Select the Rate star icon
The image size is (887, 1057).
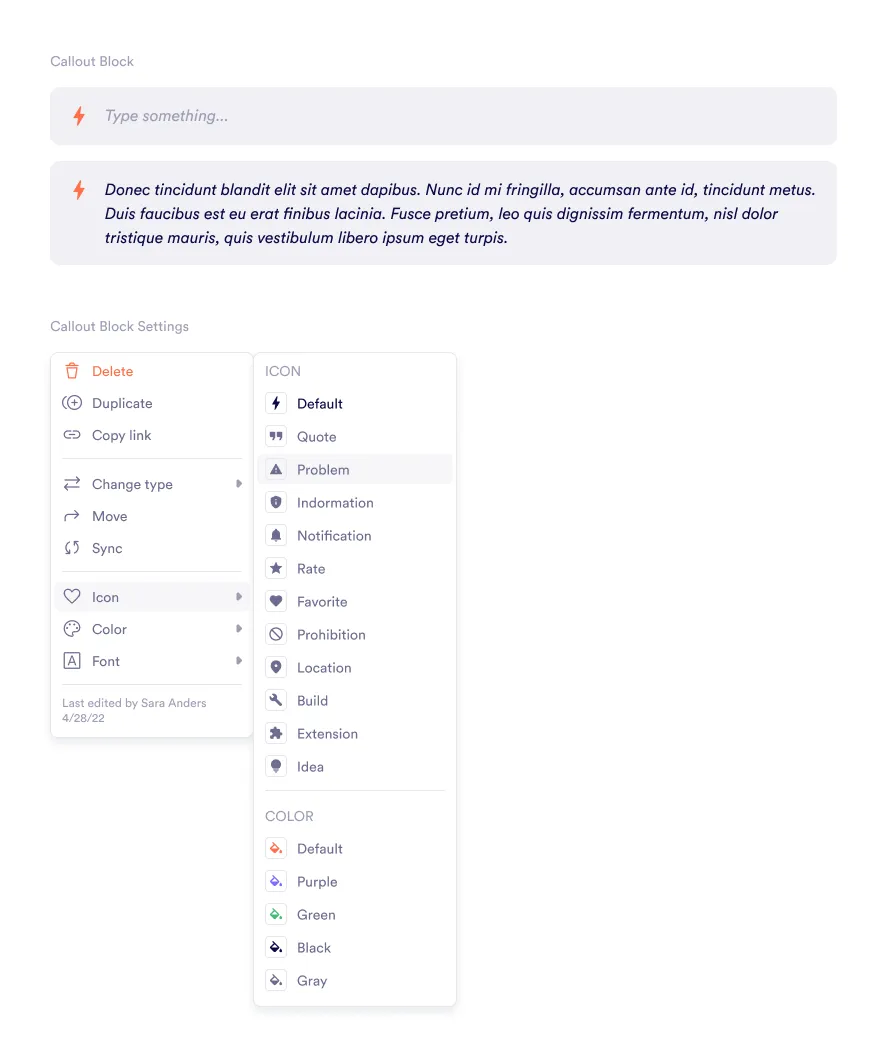click(276, 569)
